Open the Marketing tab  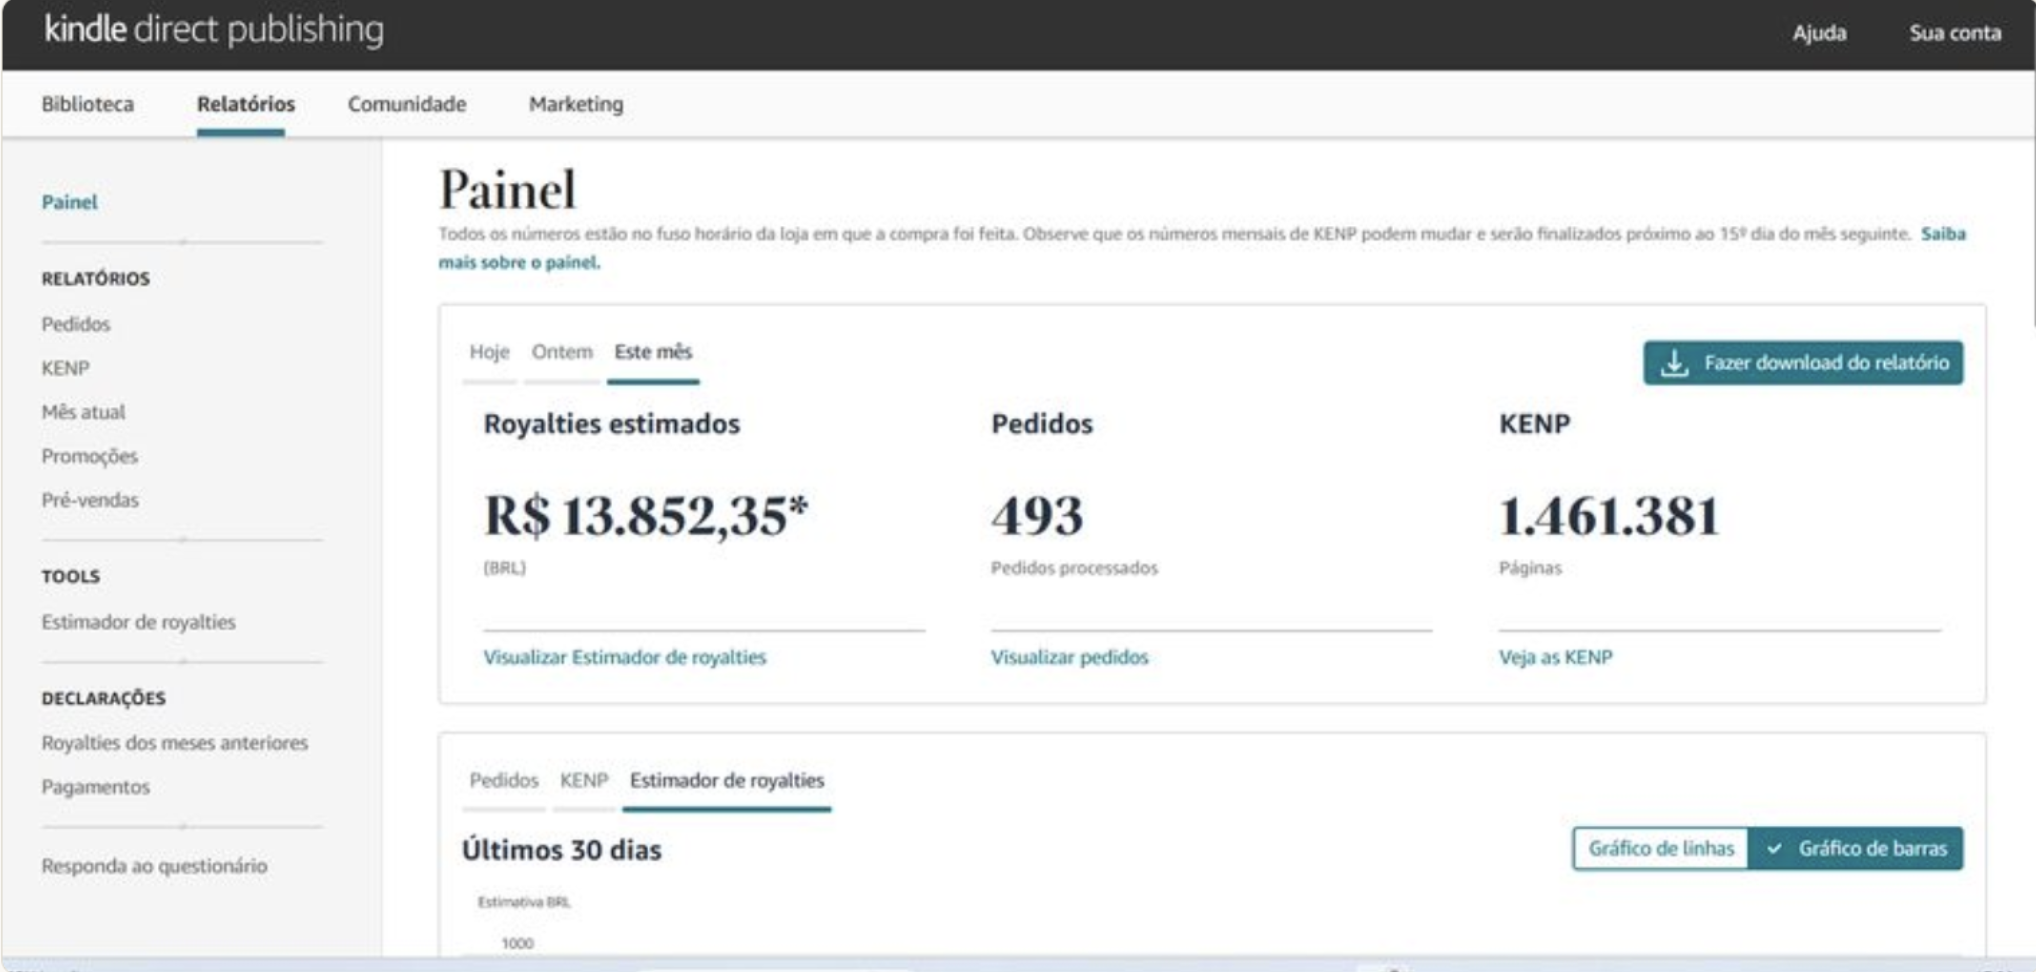[576, 104]
